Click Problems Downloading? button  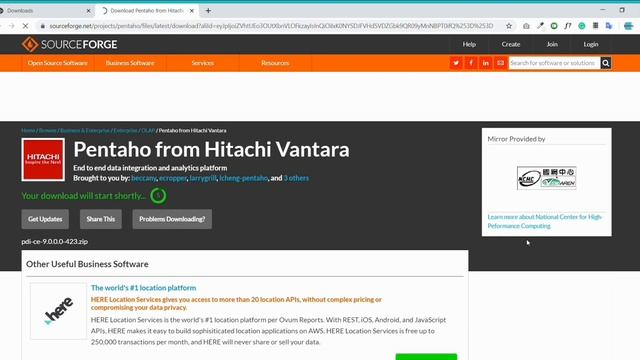[172, 219]
